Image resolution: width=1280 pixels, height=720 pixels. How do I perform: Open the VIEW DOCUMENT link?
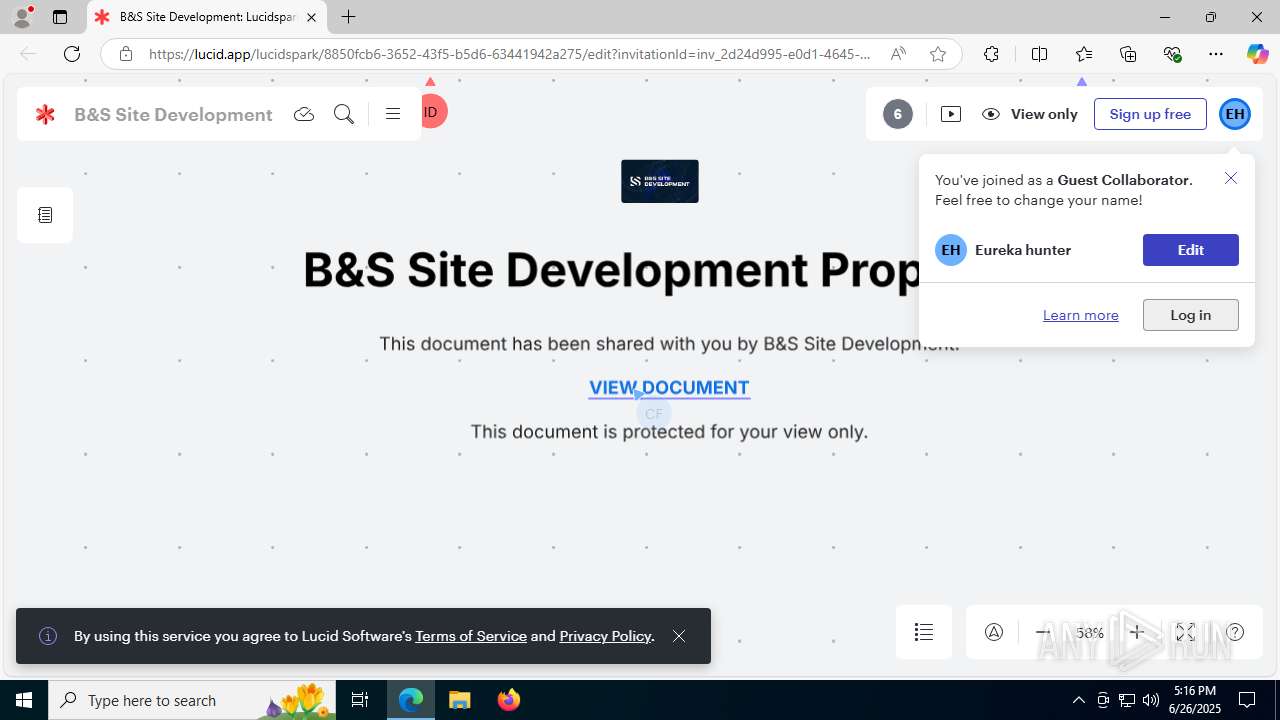tap(669, 388)
